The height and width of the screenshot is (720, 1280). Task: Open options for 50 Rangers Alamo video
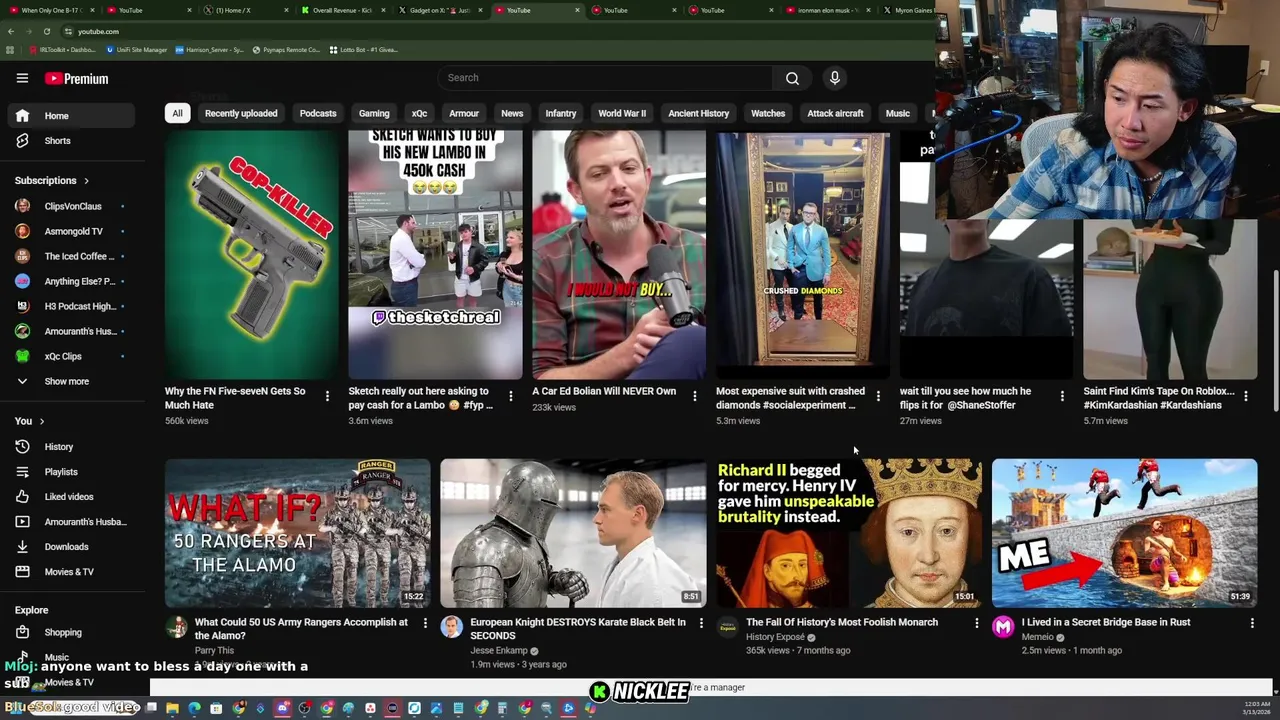(x=425, y=623)
